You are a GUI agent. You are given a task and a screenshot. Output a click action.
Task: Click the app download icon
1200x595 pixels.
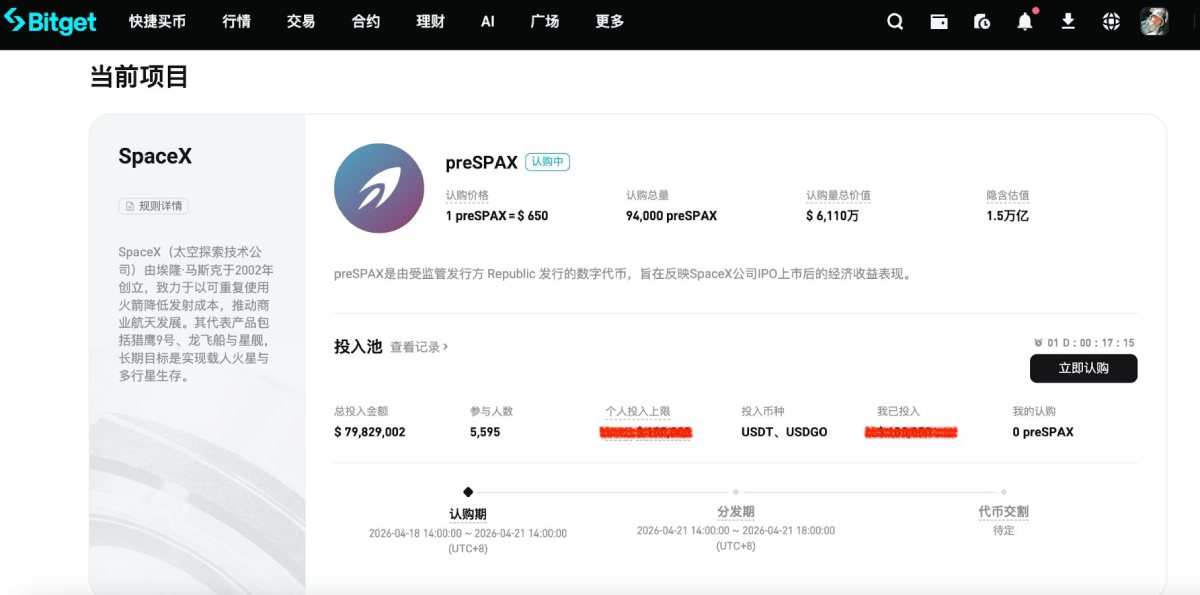click(x=1067, y=21)
